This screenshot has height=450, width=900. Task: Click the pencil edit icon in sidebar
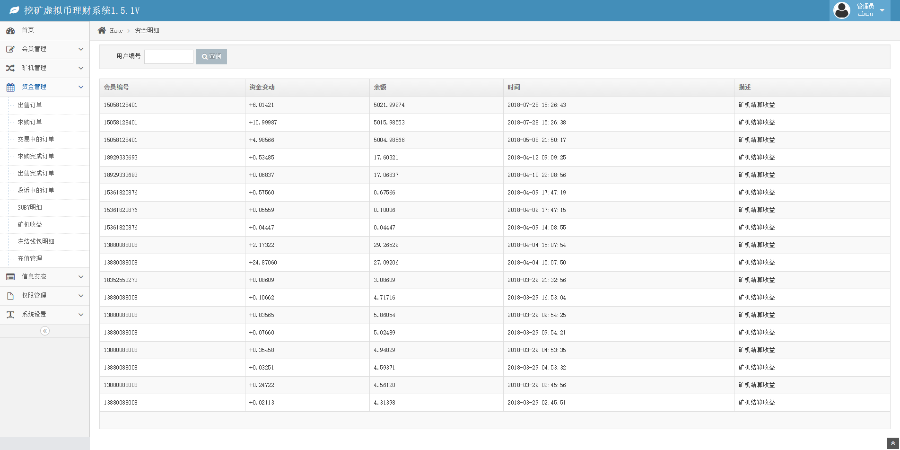coord(10,49)
